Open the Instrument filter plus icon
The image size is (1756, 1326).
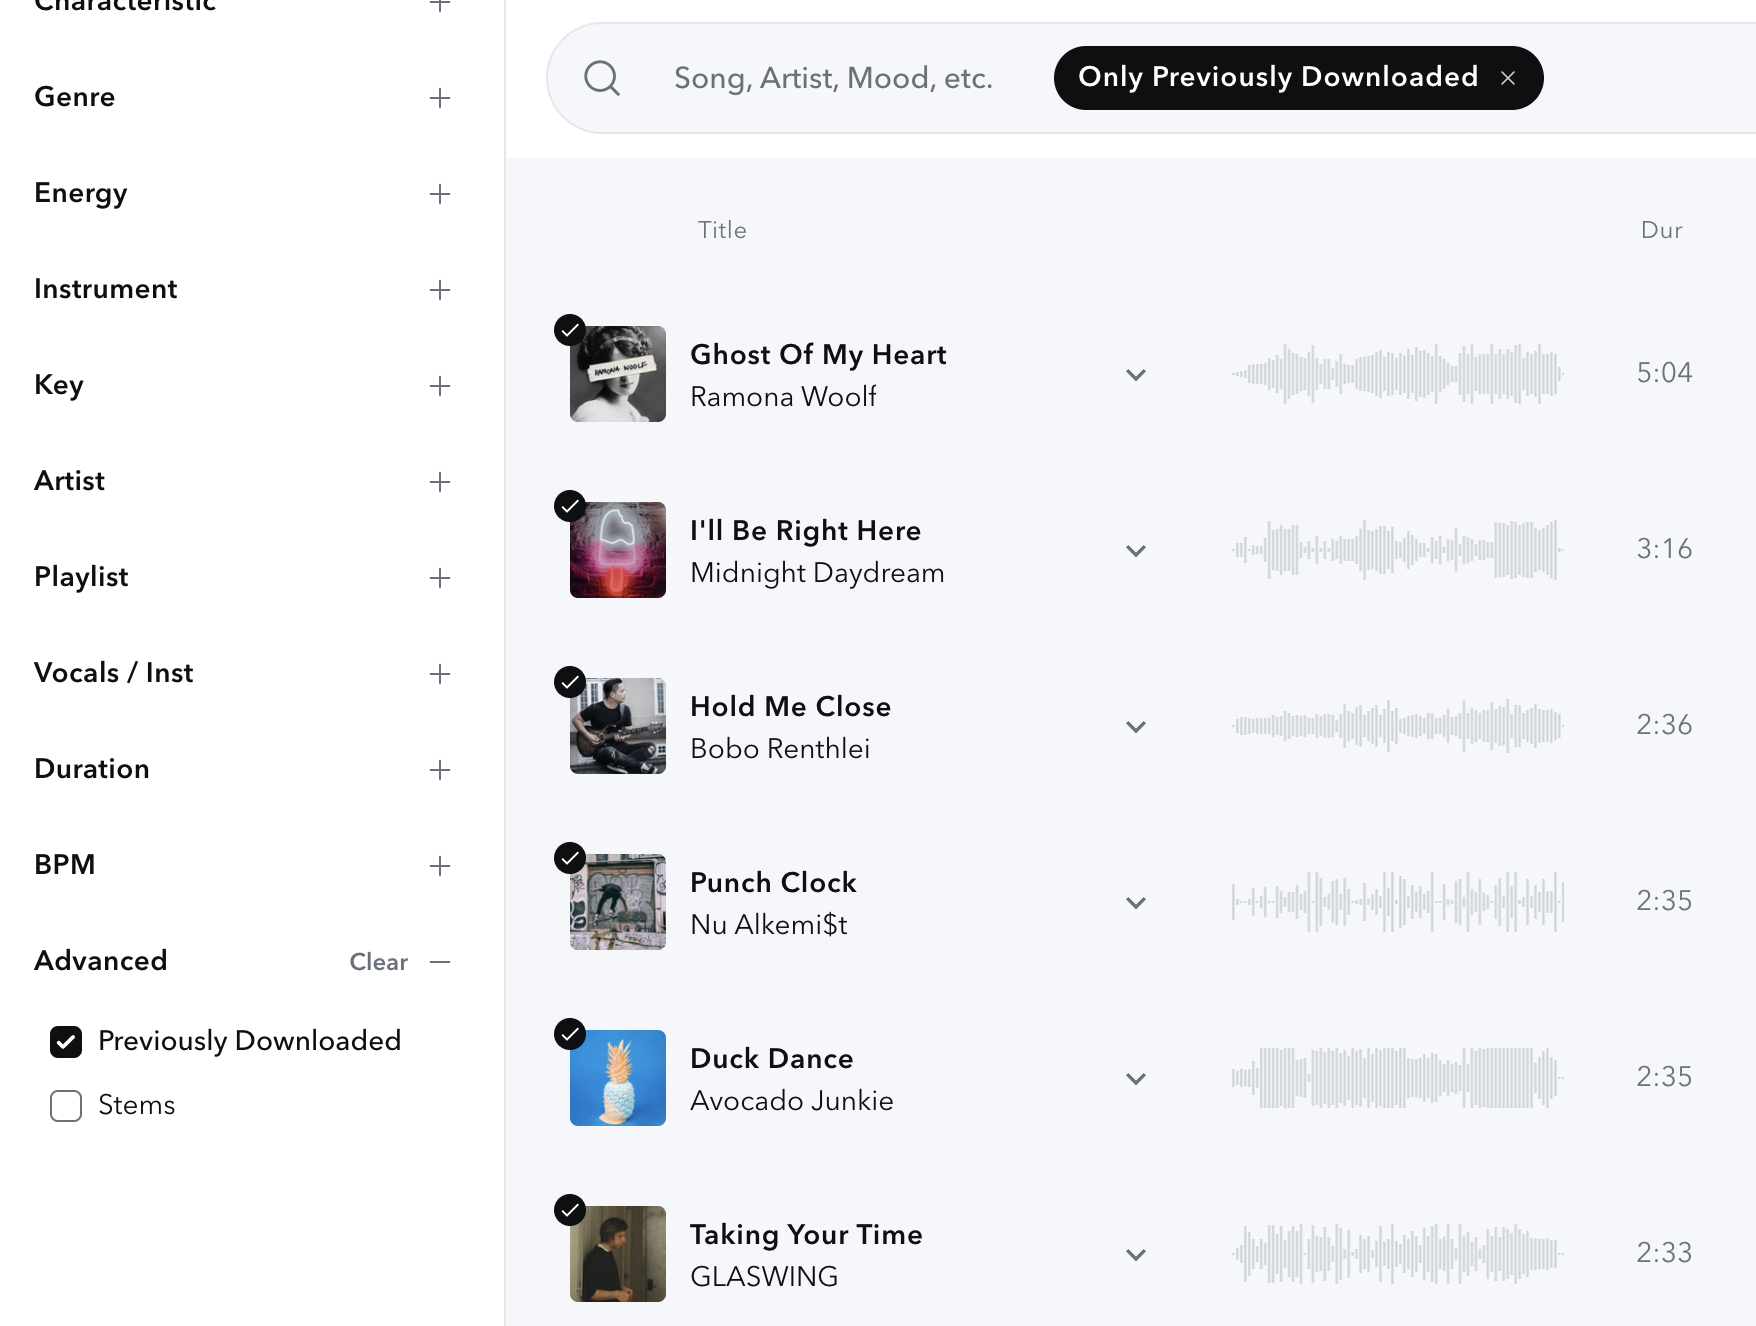pyautogui.click(x=440, y=290)
